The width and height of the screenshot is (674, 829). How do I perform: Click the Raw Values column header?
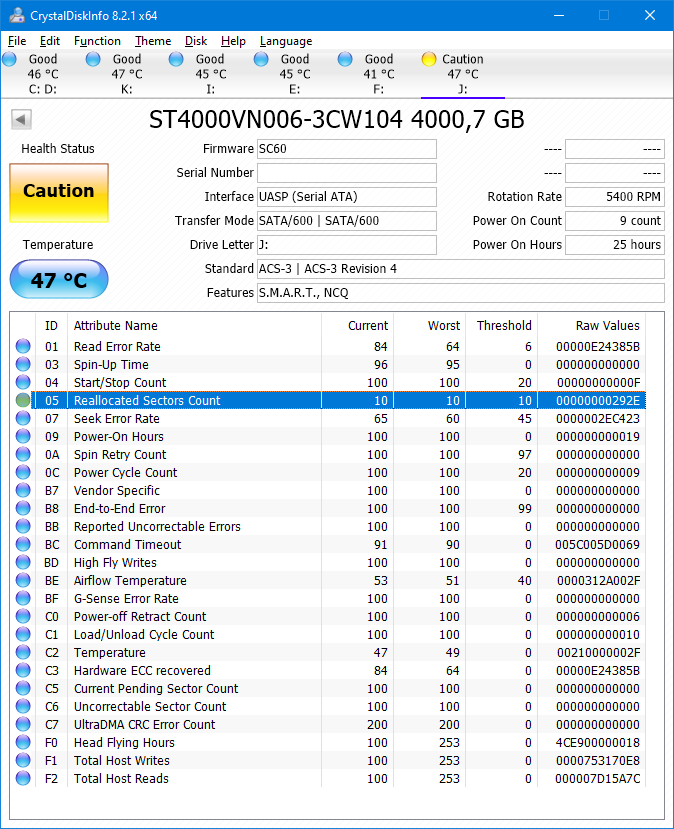[607, 326]
